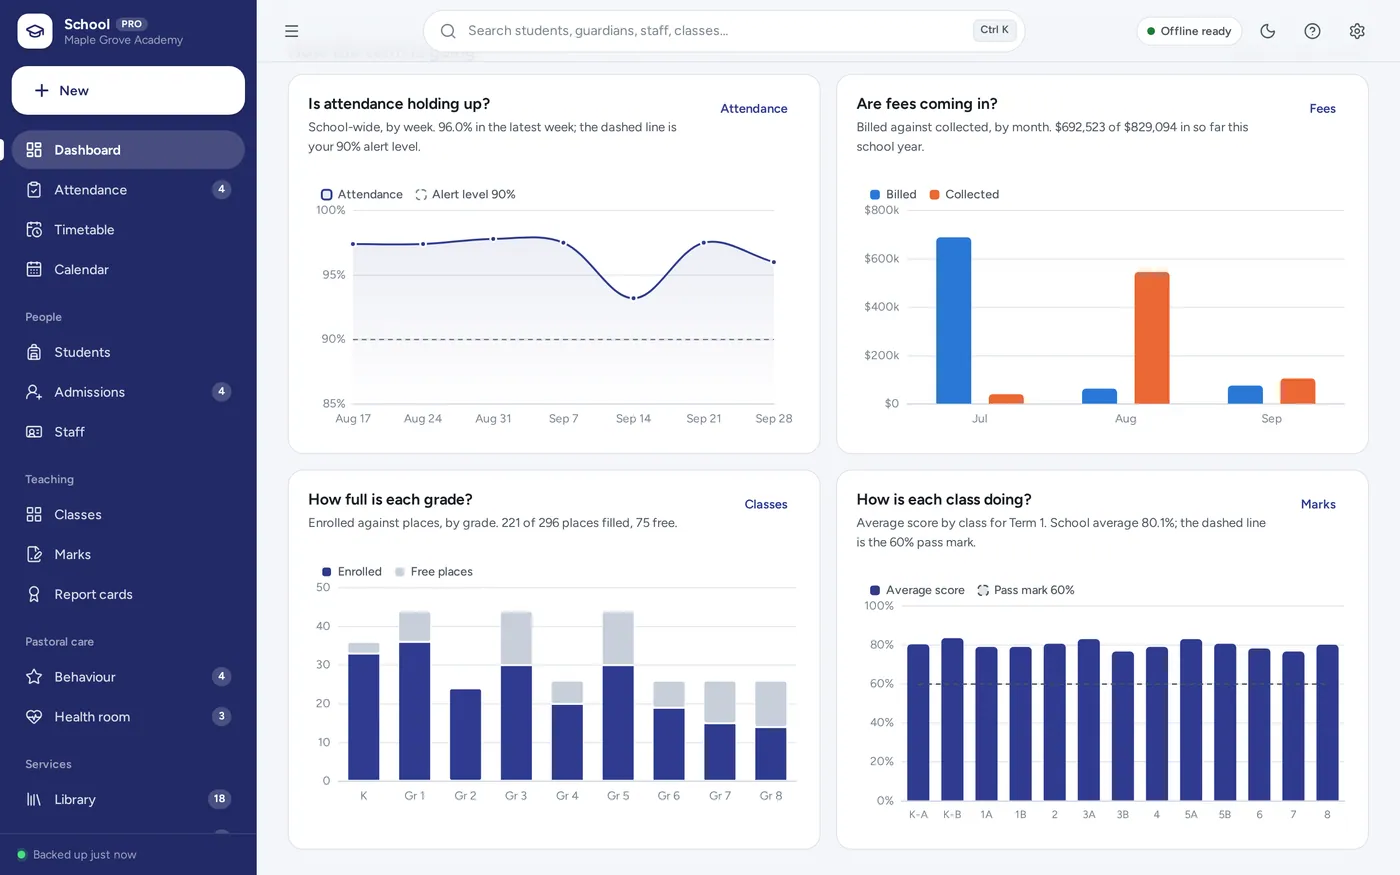Click the Ctrl K shortcut badge
The height and width of the screenshot is (875, 1400).
[994, 31]
